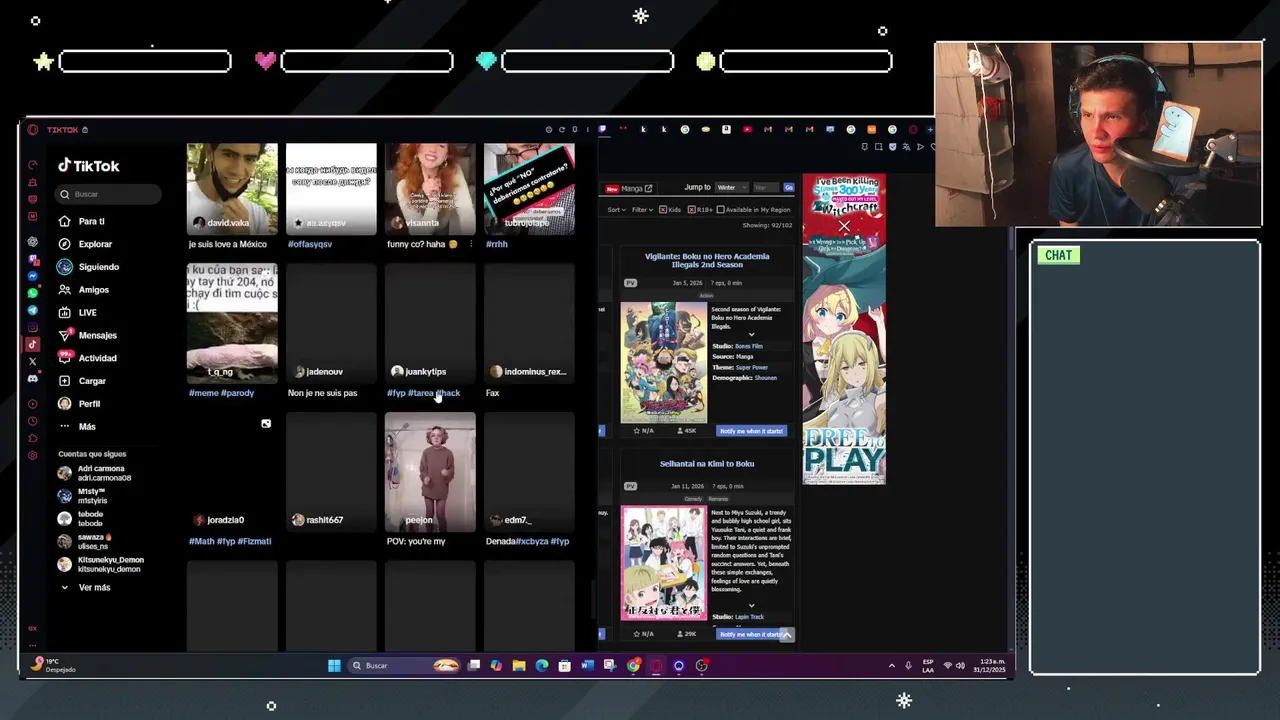Open Telegram in Opera sidebar
1280x720 pixels.
(33, 310)
